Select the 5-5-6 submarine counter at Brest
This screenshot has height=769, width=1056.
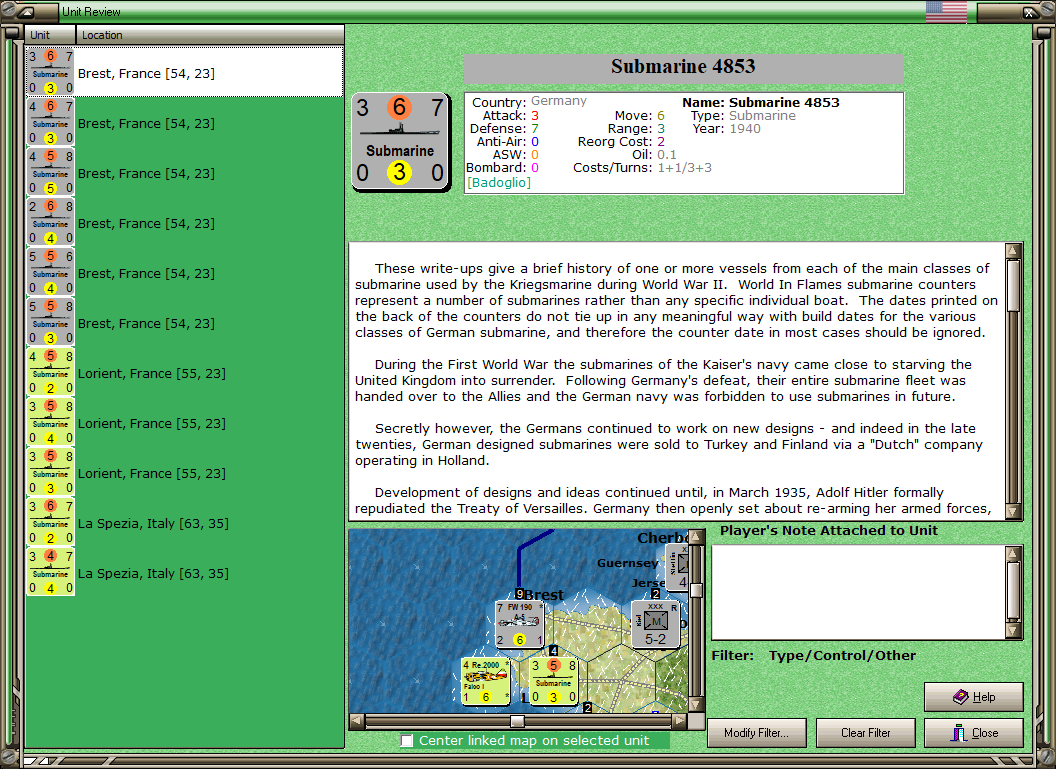[51, 272]
